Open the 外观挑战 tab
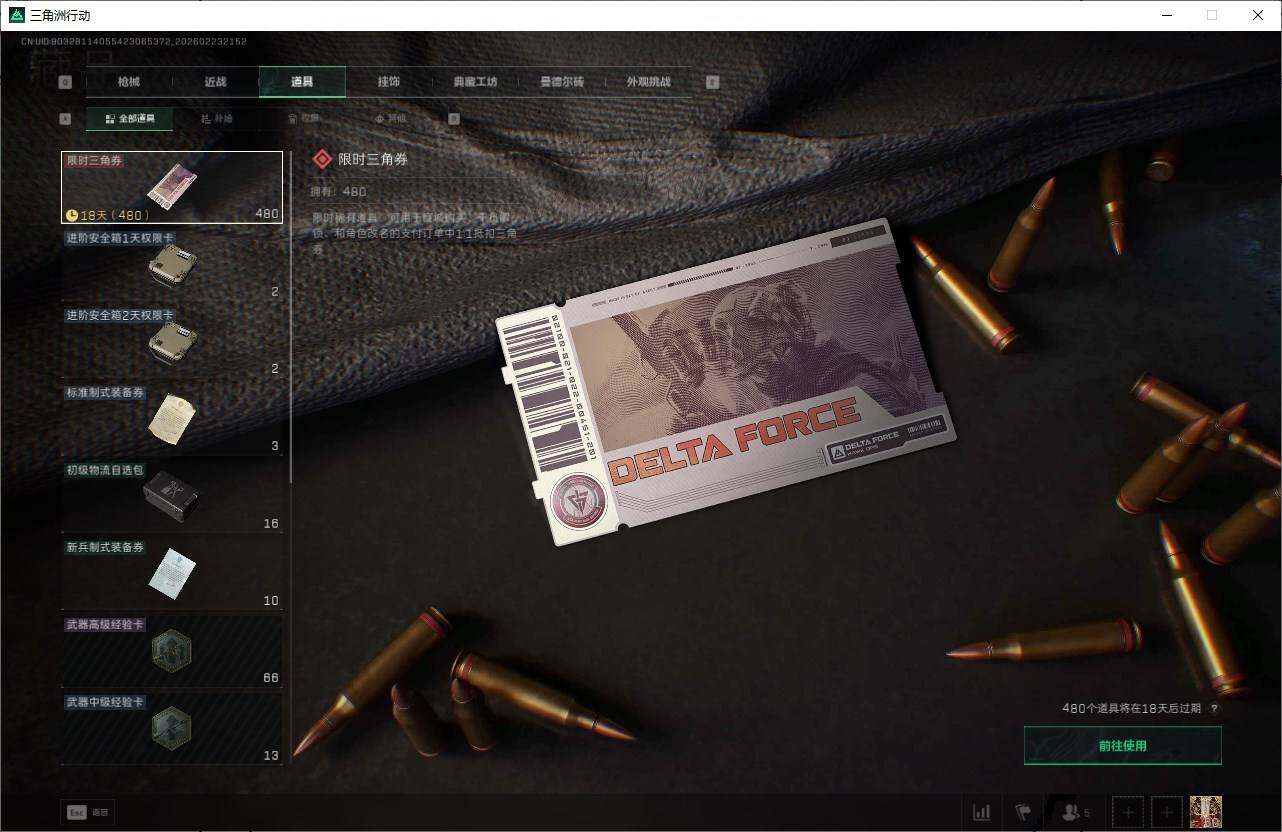Viewport: 1282px width, 832px height. (x=648, y=82)
